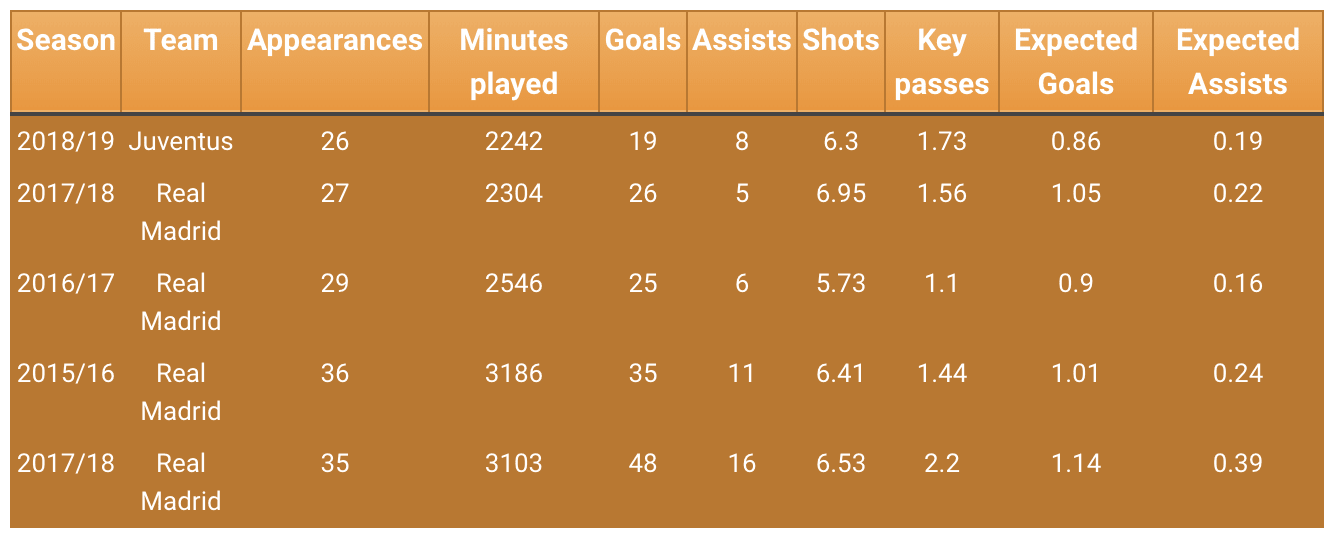Select the Assists column header

742,41
